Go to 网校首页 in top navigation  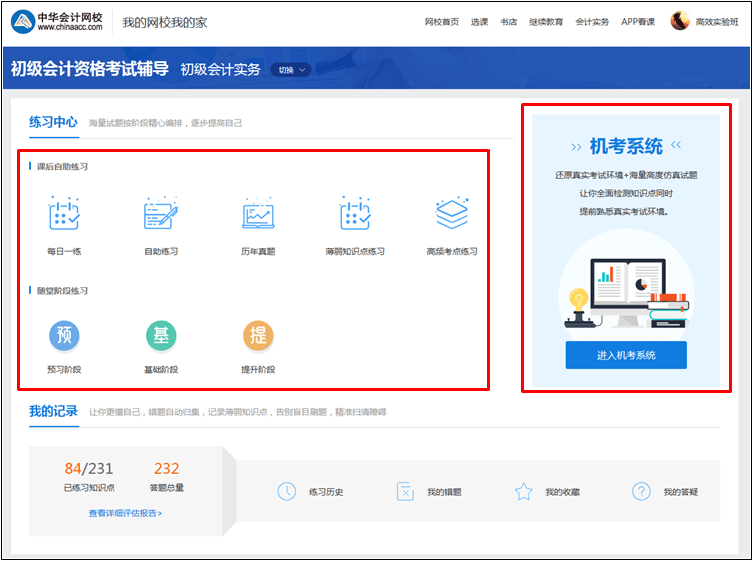tap(442, 22)
